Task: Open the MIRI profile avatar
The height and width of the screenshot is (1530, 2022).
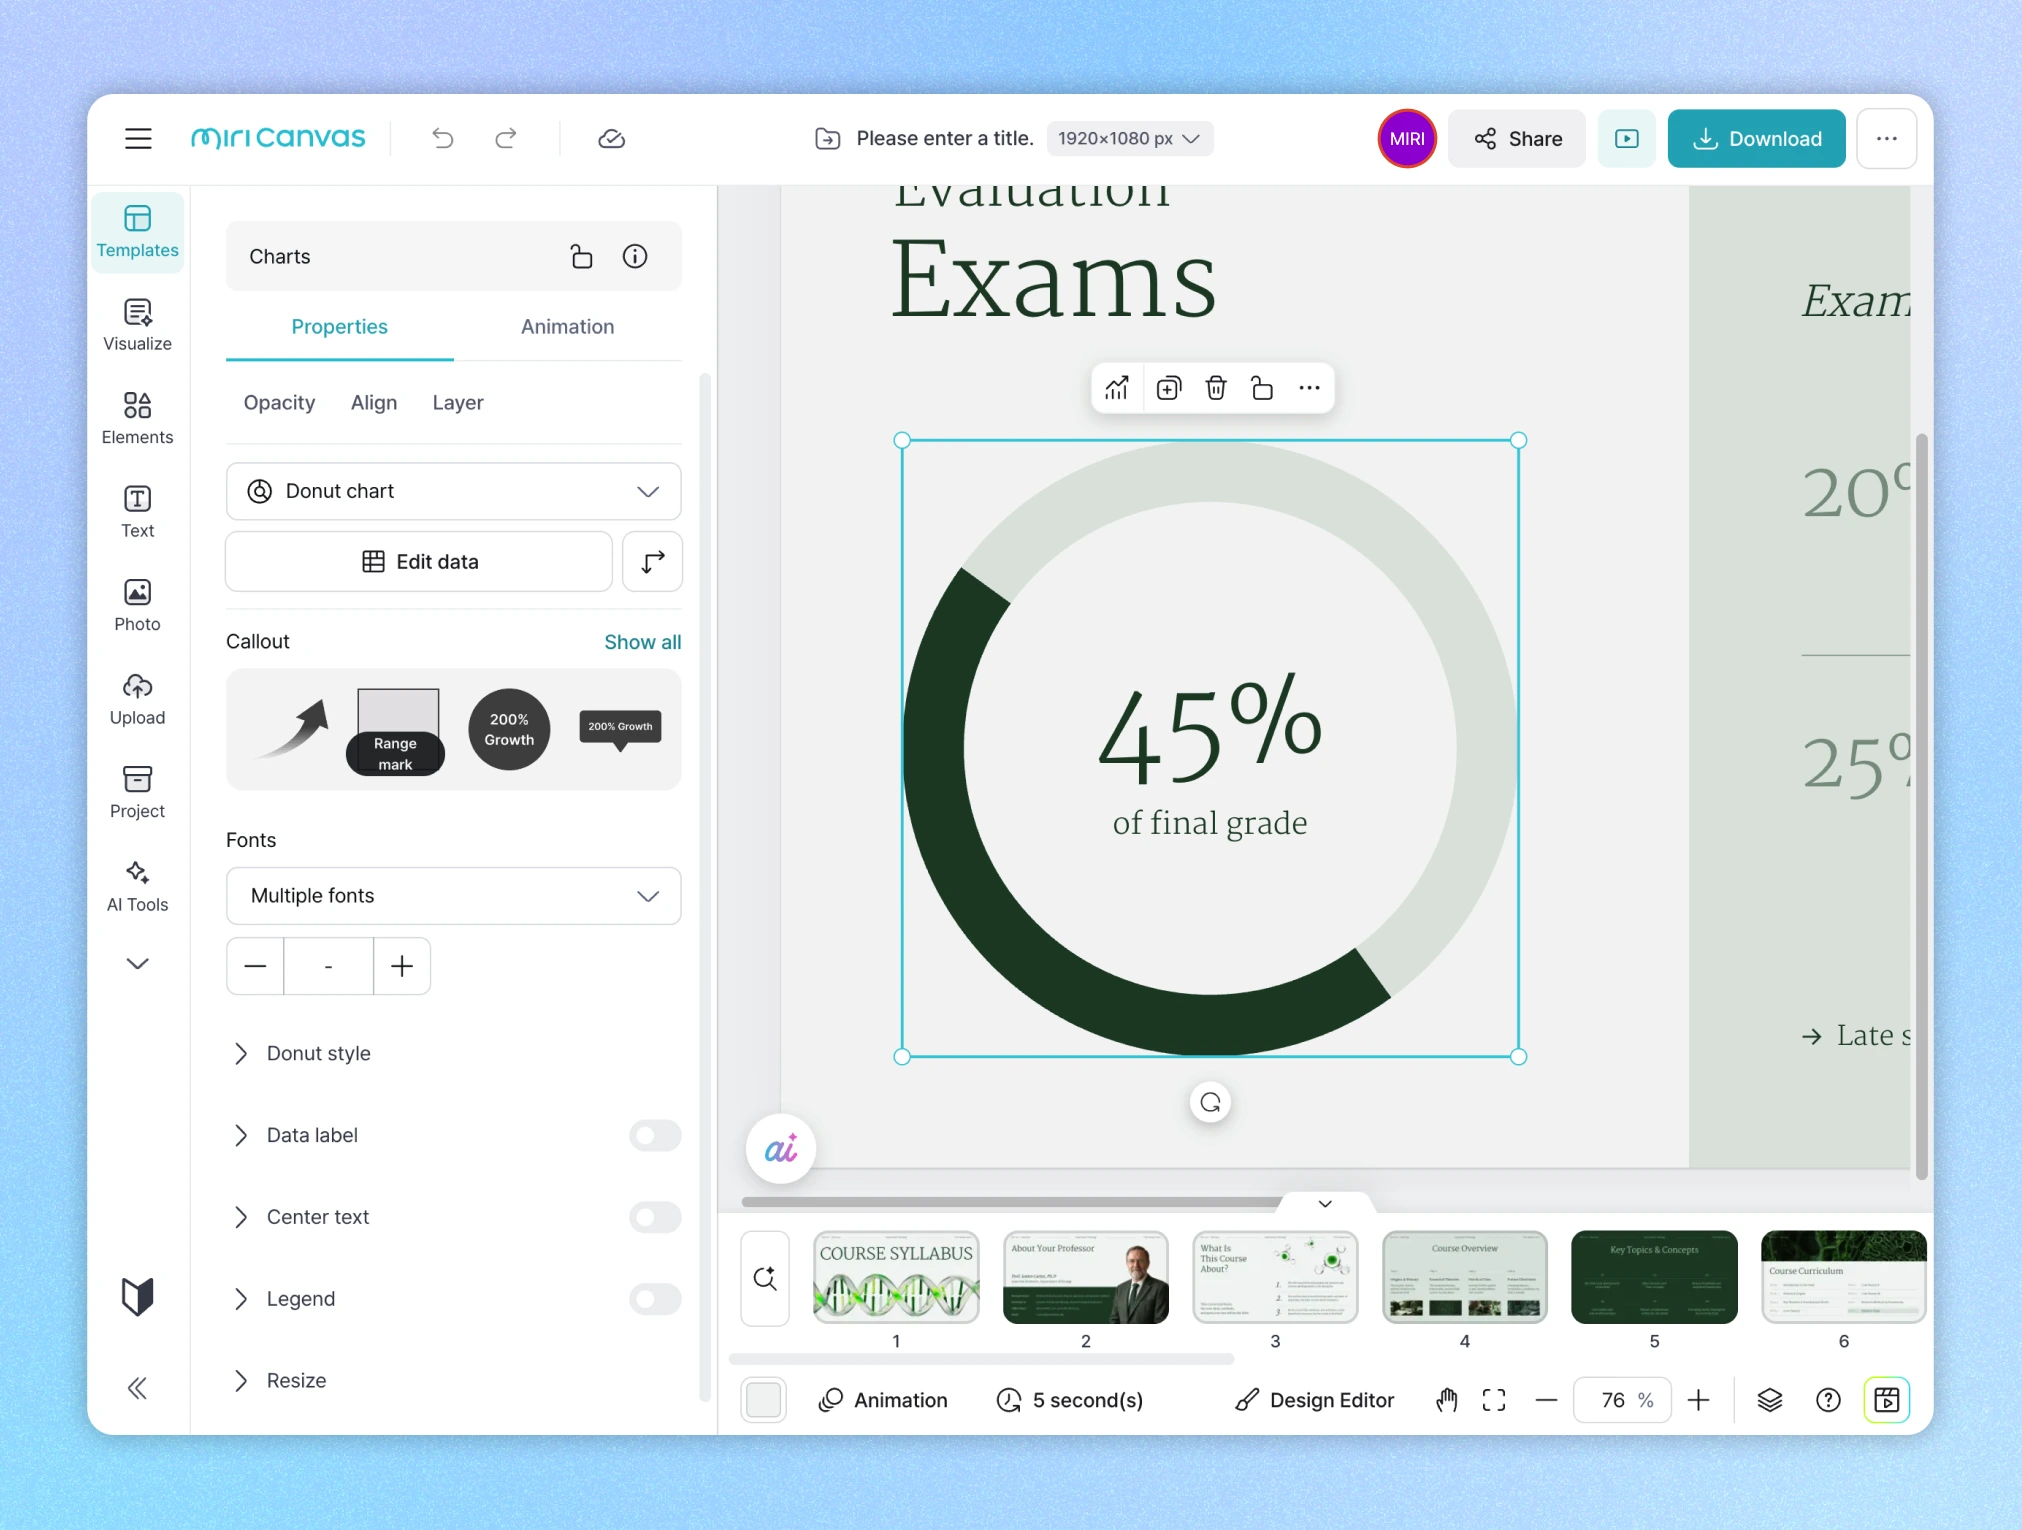Action: pyautogui.click(x=1406, y=138)
